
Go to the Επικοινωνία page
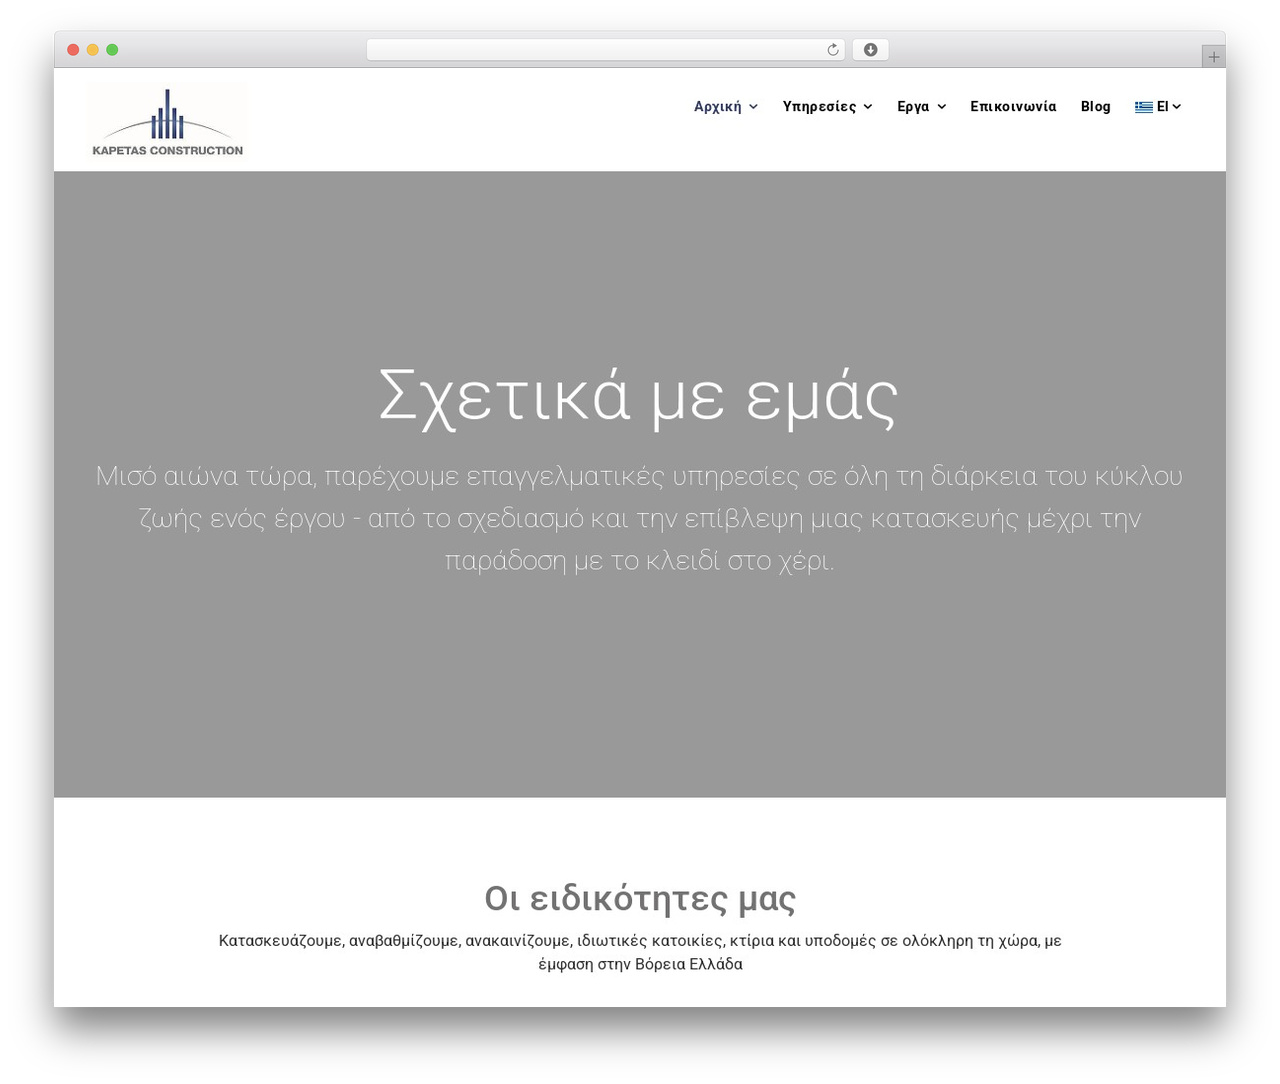click(x=1013, y=106)
